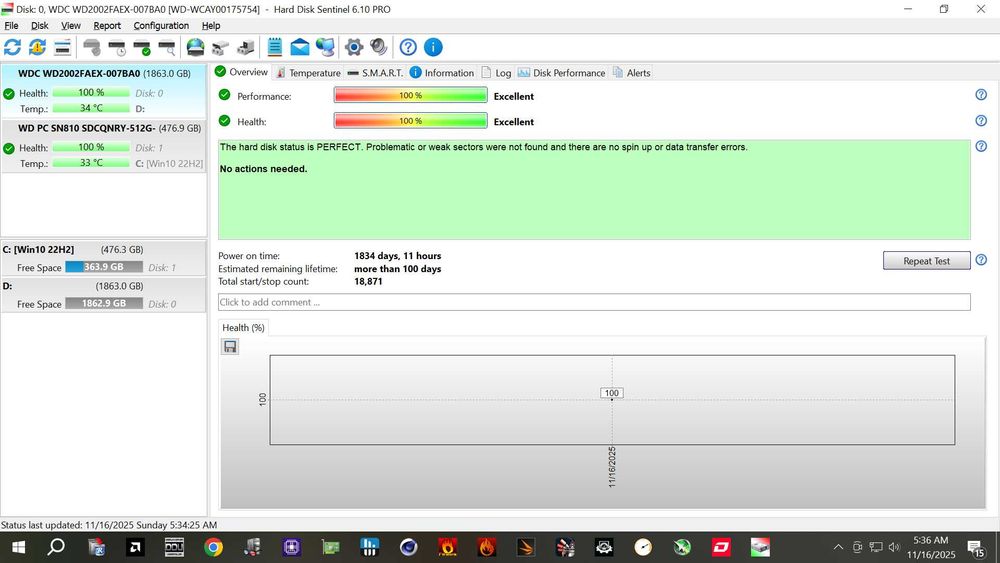This screenshot has width=1000, height=563.
Task: Click the save floppy icon above health graph
Action: click(x=230, y=346)
